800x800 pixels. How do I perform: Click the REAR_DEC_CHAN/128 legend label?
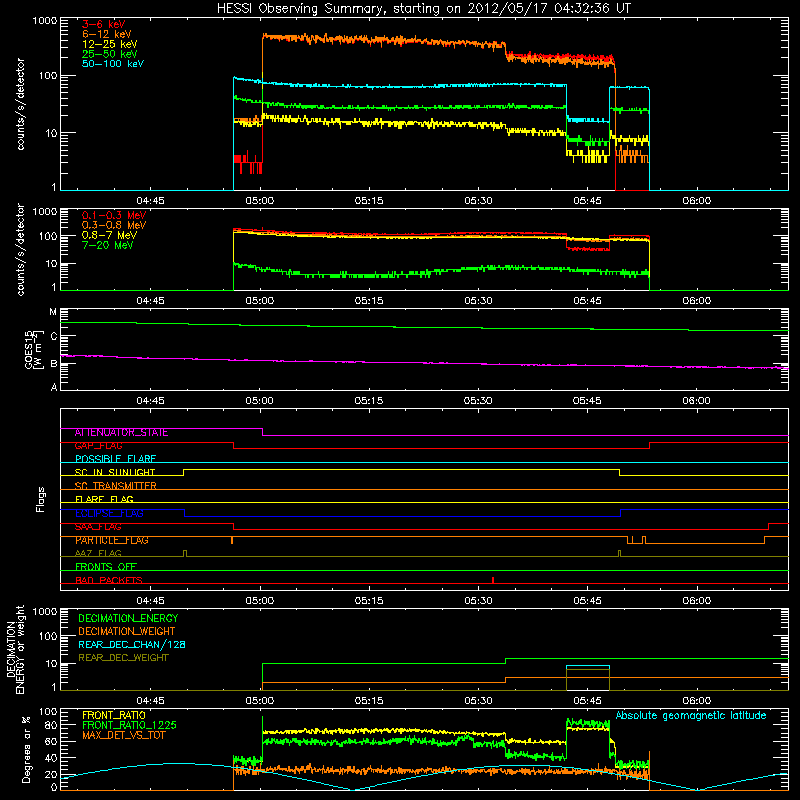pos(132,645)
